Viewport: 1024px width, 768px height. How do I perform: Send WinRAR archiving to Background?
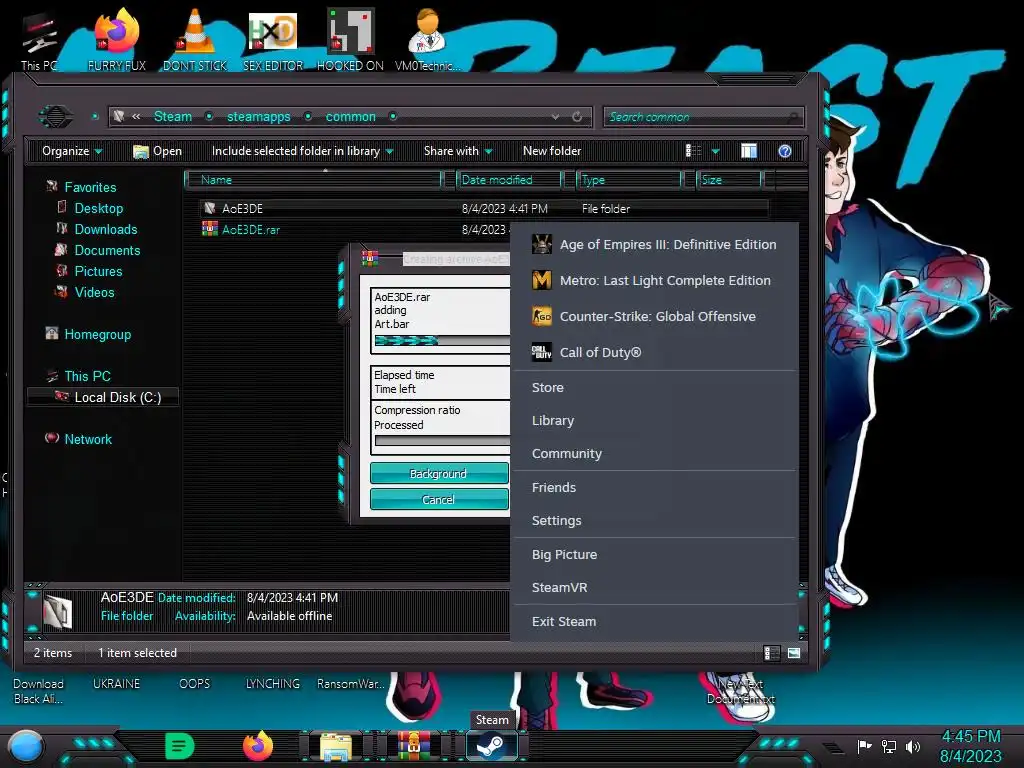pos(439,473)
